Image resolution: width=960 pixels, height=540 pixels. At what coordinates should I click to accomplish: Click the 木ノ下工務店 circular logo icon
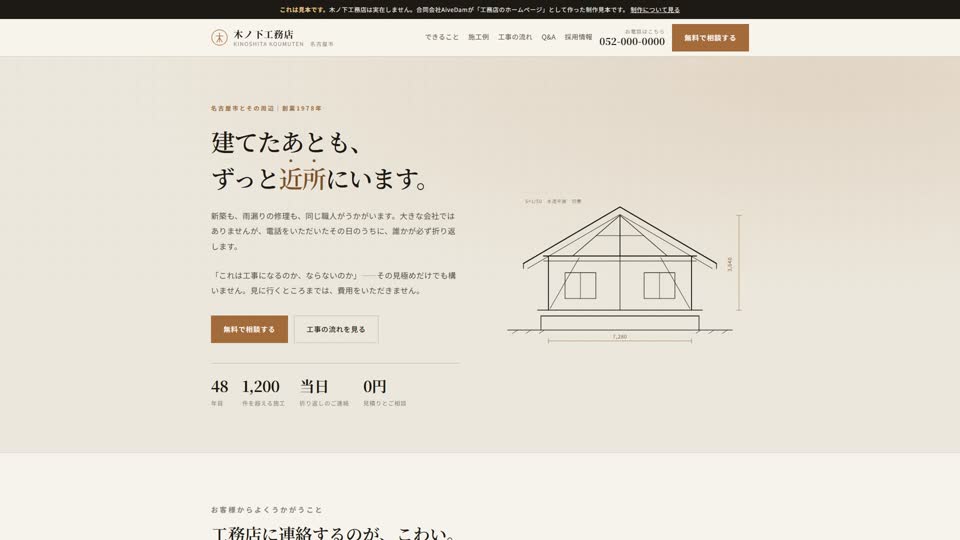(x=219, y=37)
